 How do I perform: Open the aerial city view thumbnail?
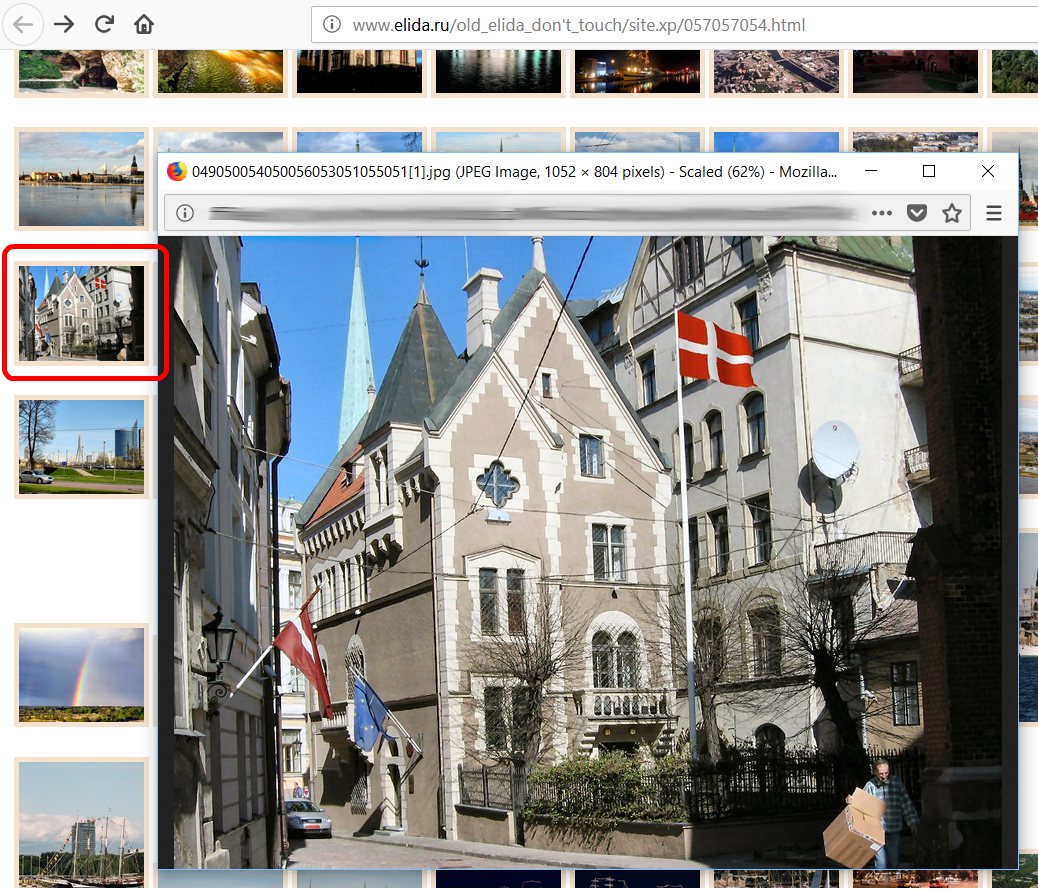[x=777, y=71]
